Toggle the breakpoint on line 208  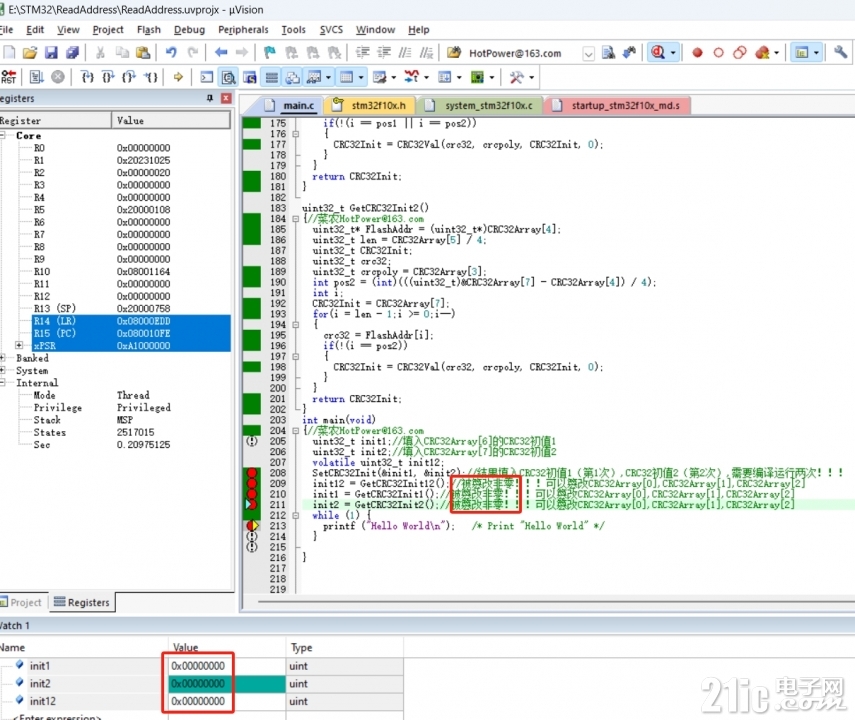[252, 473]
